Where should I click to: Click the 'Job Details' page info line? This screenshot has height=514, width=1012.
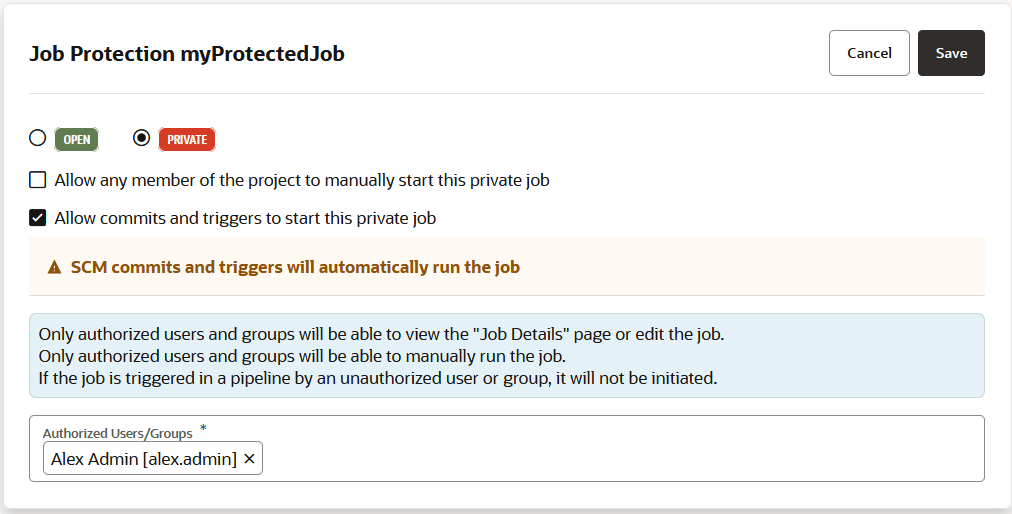(380, 335)
